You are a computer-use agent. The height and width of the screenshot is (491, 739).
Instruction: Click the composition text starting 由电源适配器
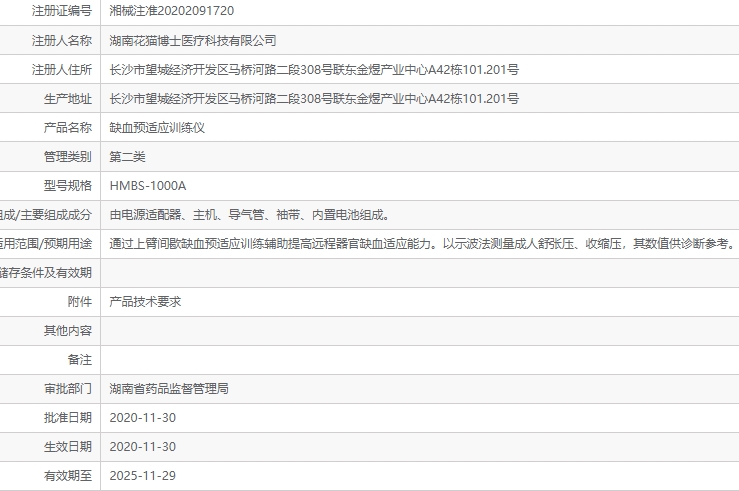(x=250, y=215)
